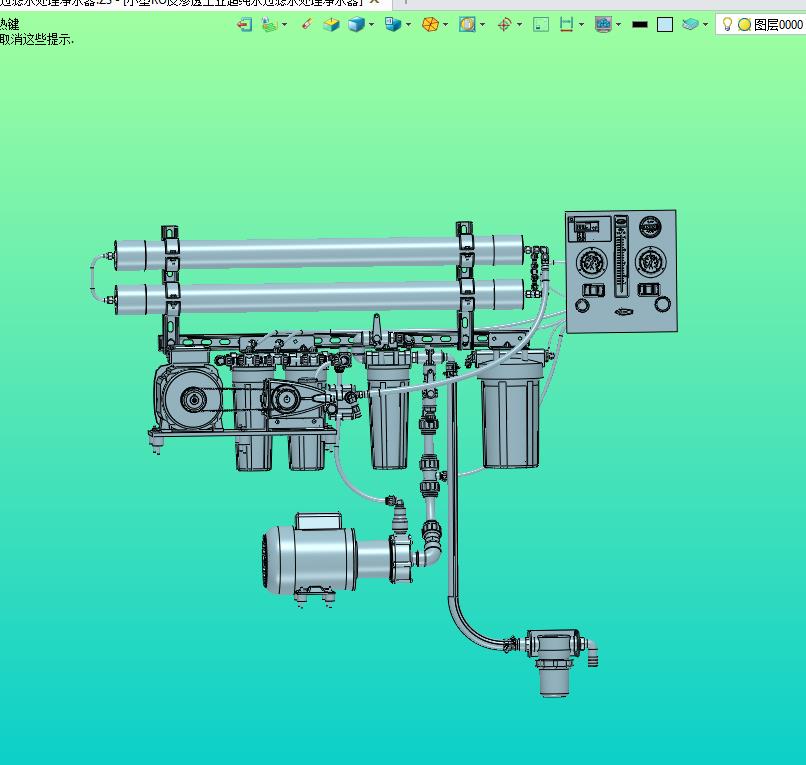The height and width of the screenshot is (765, 806).
Task: Click the '取消这些提示' hint text
Action: [x=36, y=39]
